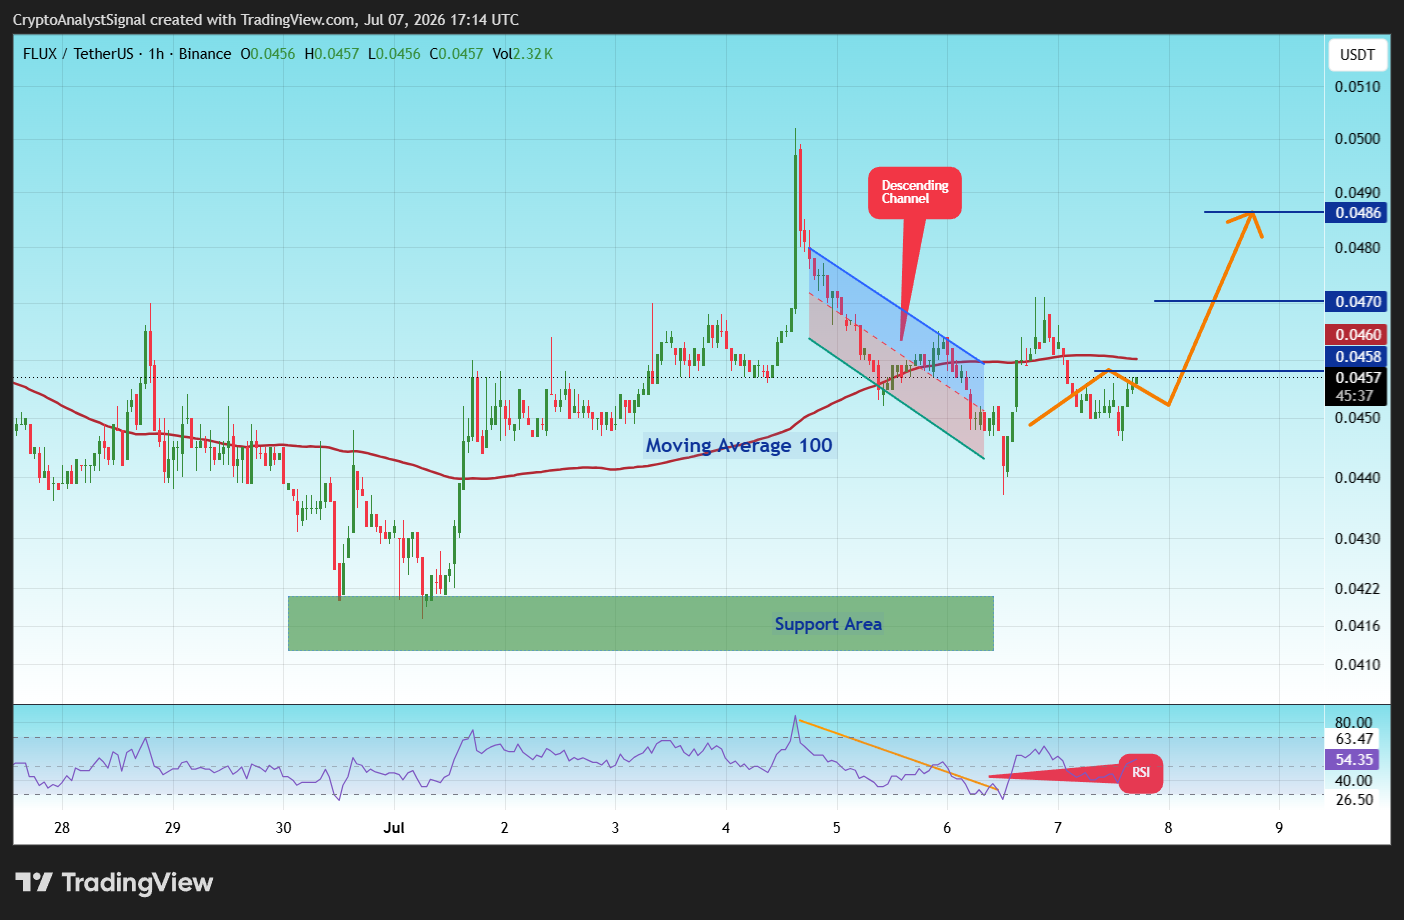Click the Vol 2.32 K volume readout
This screenshot has height=920, width=1404.
(x=523, y=54)
